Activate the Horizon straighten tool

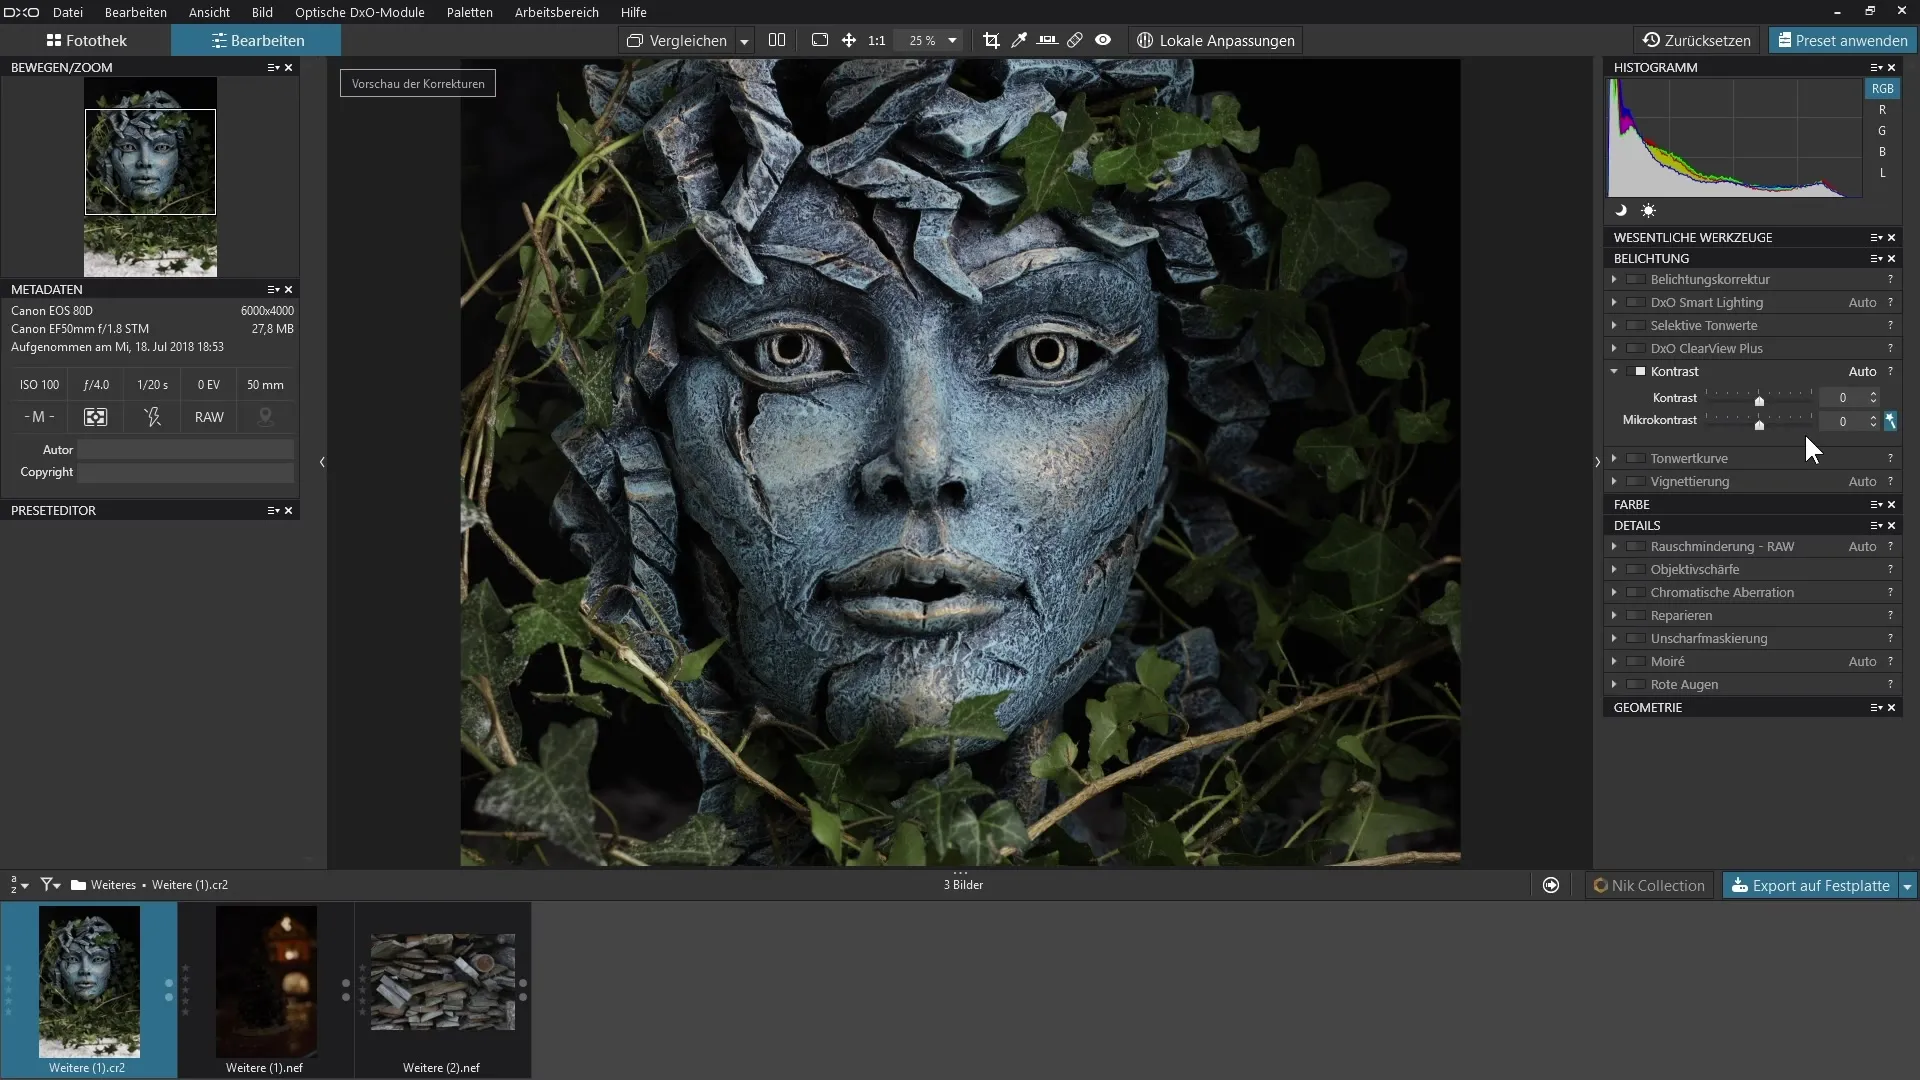click(1047, 40)
